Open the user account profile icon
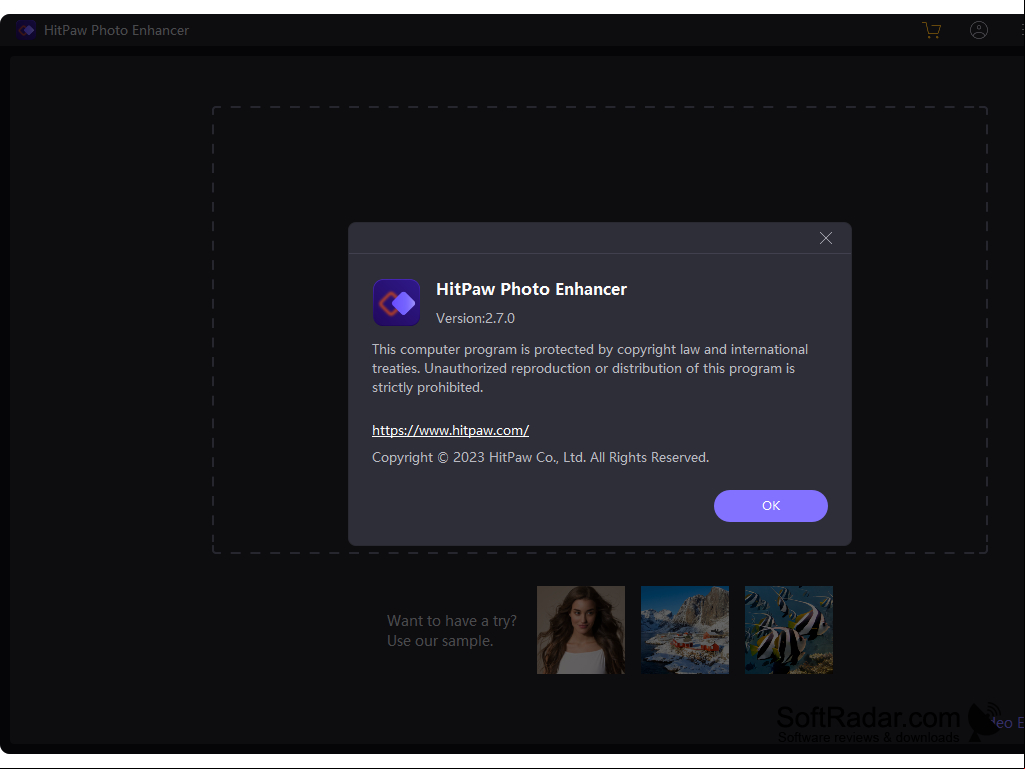 (979, 30)
